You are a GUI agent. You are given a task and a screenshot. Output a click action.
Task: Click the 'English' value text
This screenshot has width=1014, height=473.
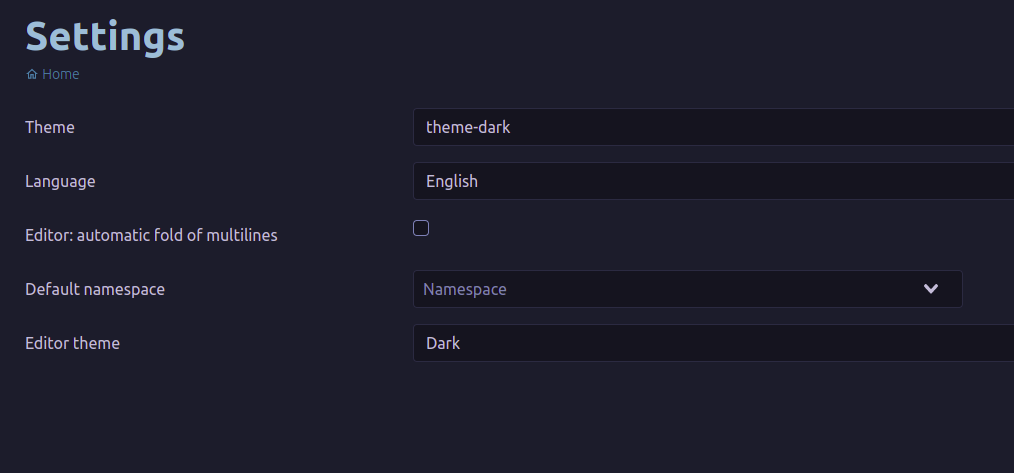452,182
